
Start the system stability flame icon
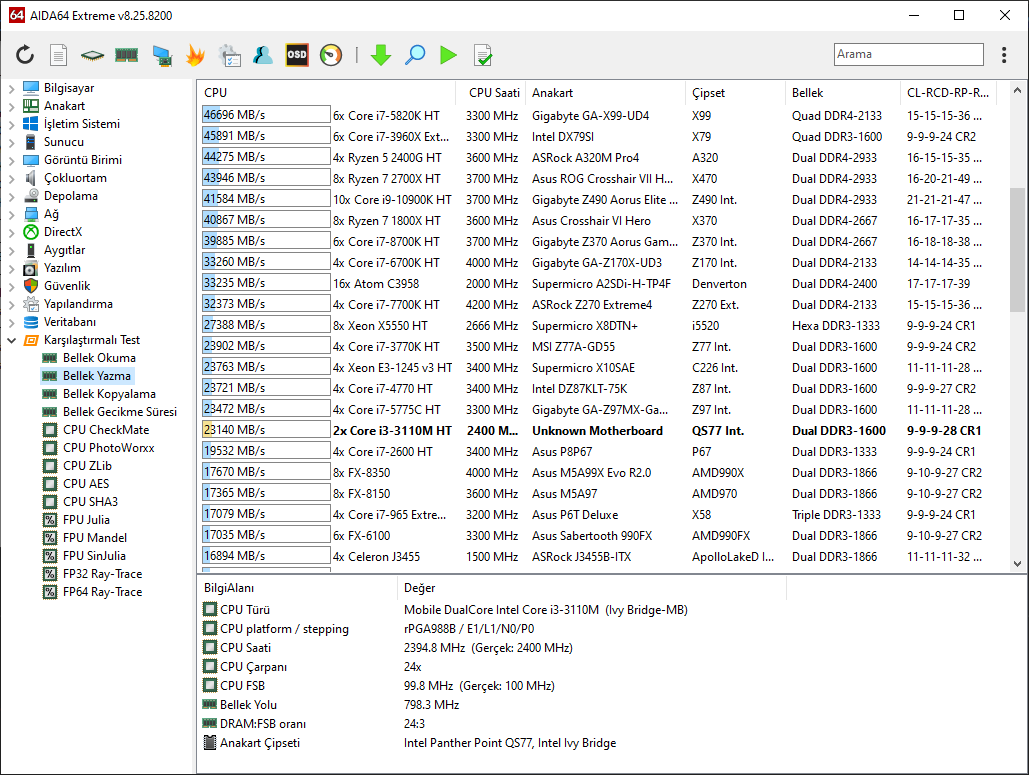point(195,55)
